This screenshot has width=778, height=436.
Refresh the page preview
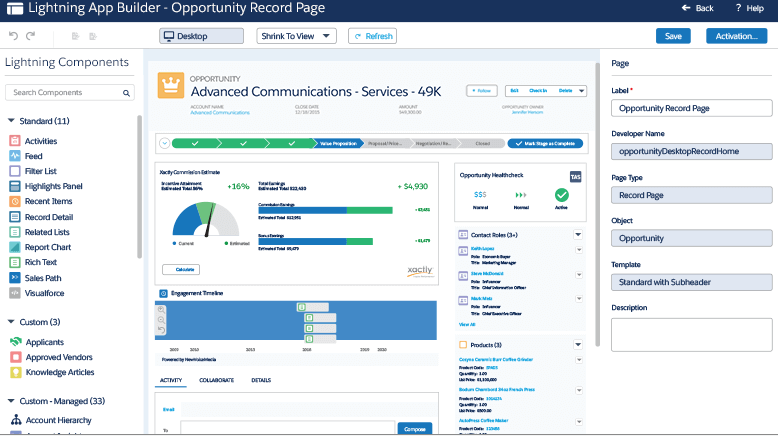click(373, 36)
